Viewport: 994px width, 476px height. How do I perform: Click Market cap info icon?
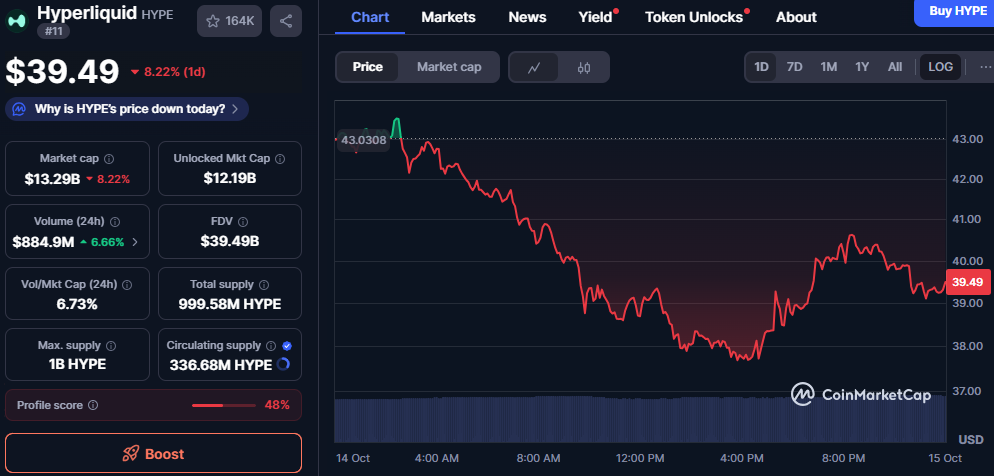tap(109, 159)
